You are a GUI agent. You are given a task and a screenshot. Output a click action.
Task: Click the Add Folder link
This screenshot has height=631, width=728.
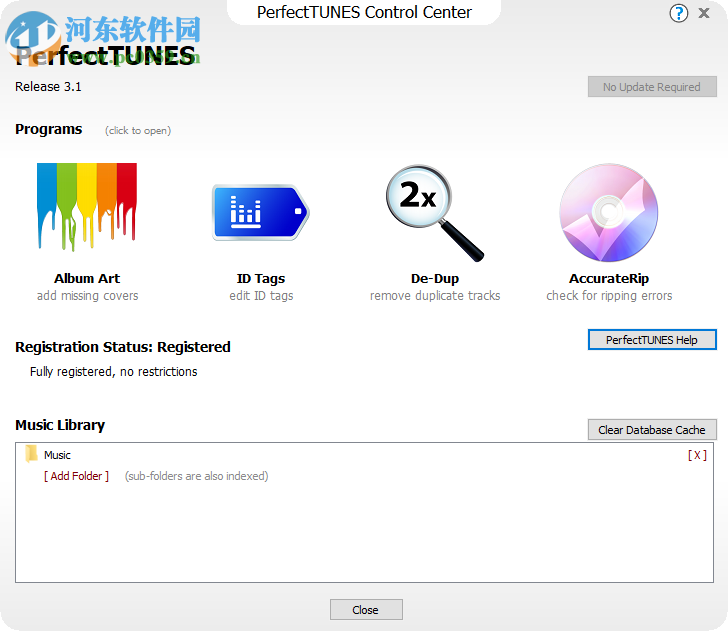(x=76, y=476)
